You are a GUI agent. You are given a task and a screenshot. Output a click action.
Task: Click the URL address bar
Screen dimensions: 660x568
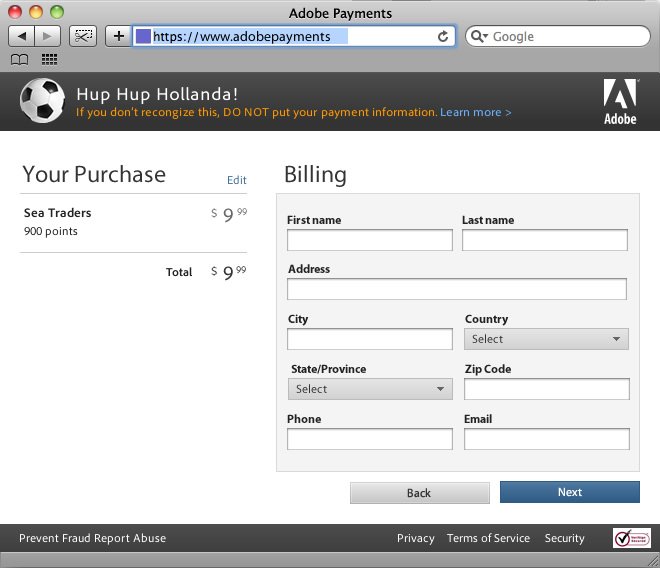(294, 36)
